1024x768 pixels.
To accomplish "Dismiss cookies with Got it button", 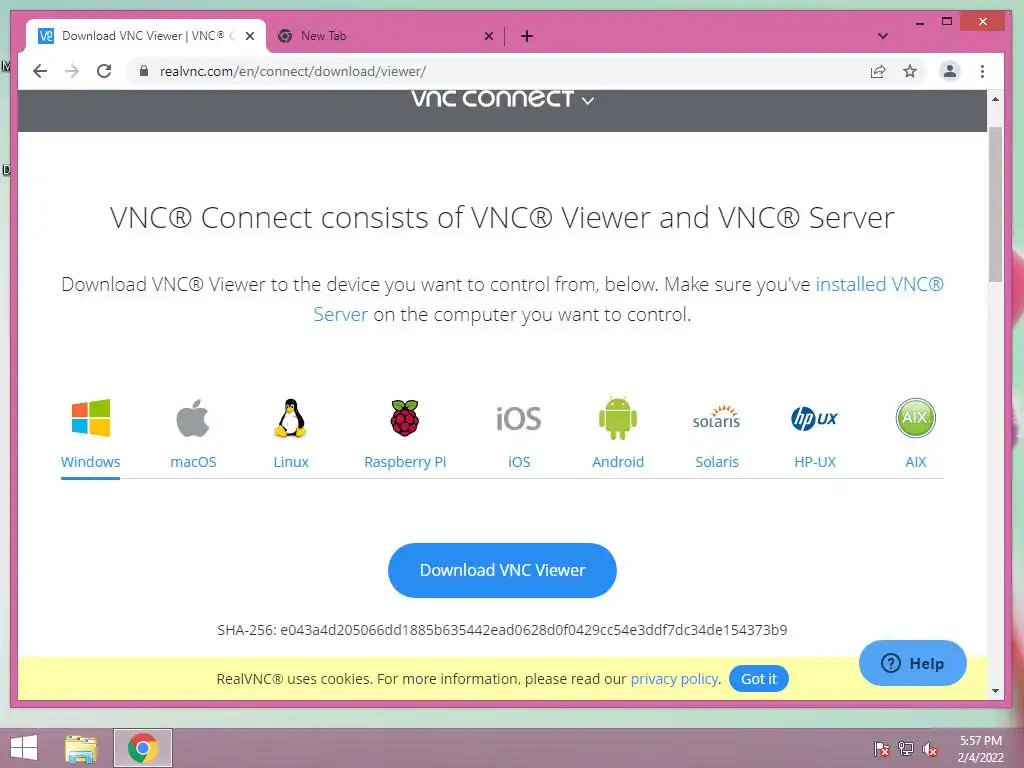I will coord(759,679).
